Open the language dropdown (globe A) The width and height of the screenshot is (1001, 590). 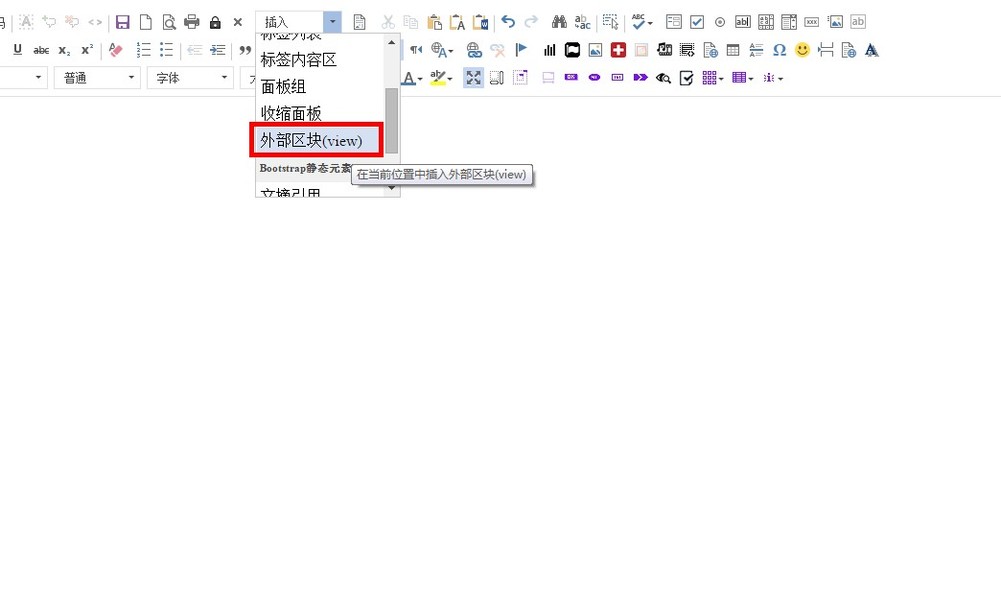coord(442,50)
